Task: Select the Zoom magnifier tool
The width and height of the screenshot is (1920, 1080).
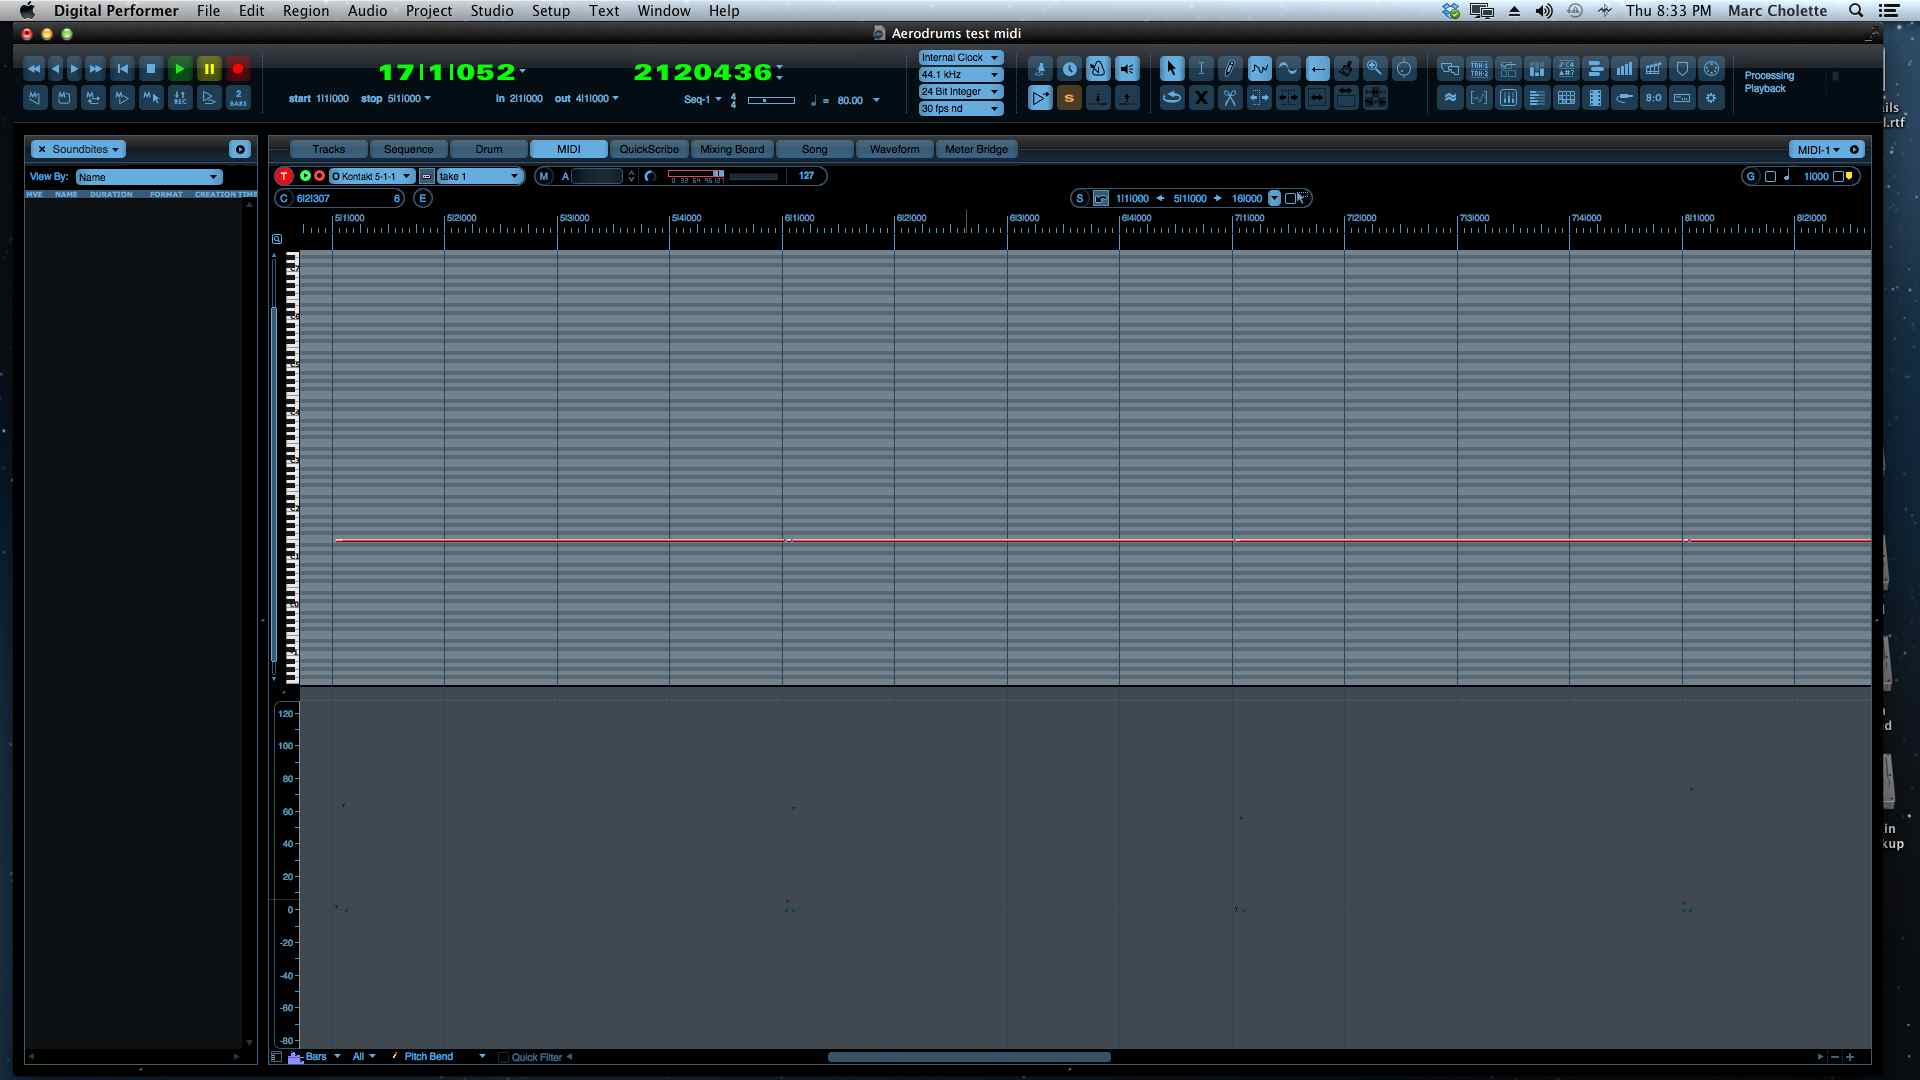Action: (x=1375, y=69)
